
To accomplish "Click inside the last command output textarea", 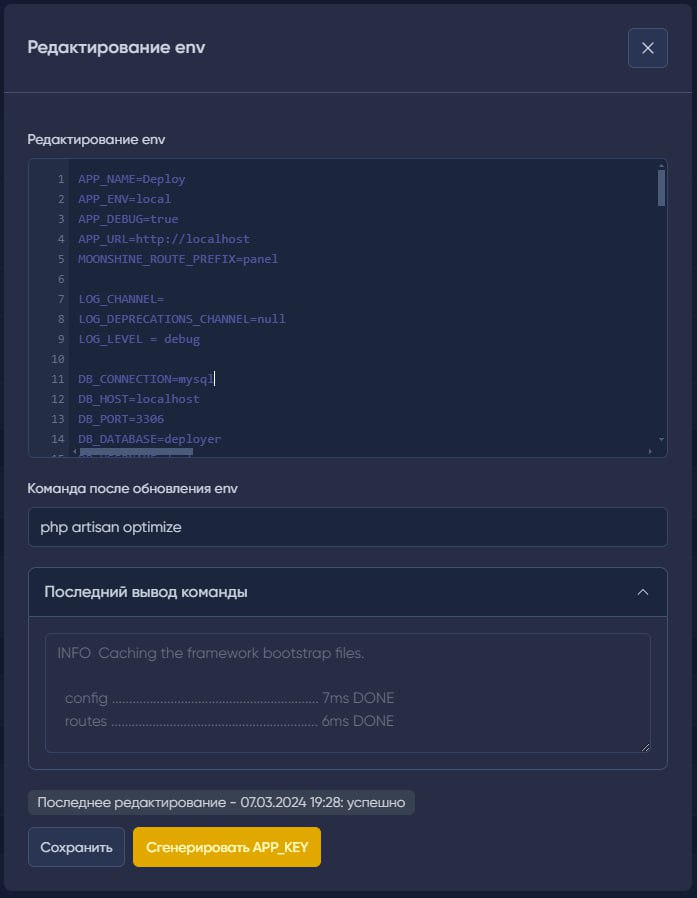I will click(x=347, y=692).
